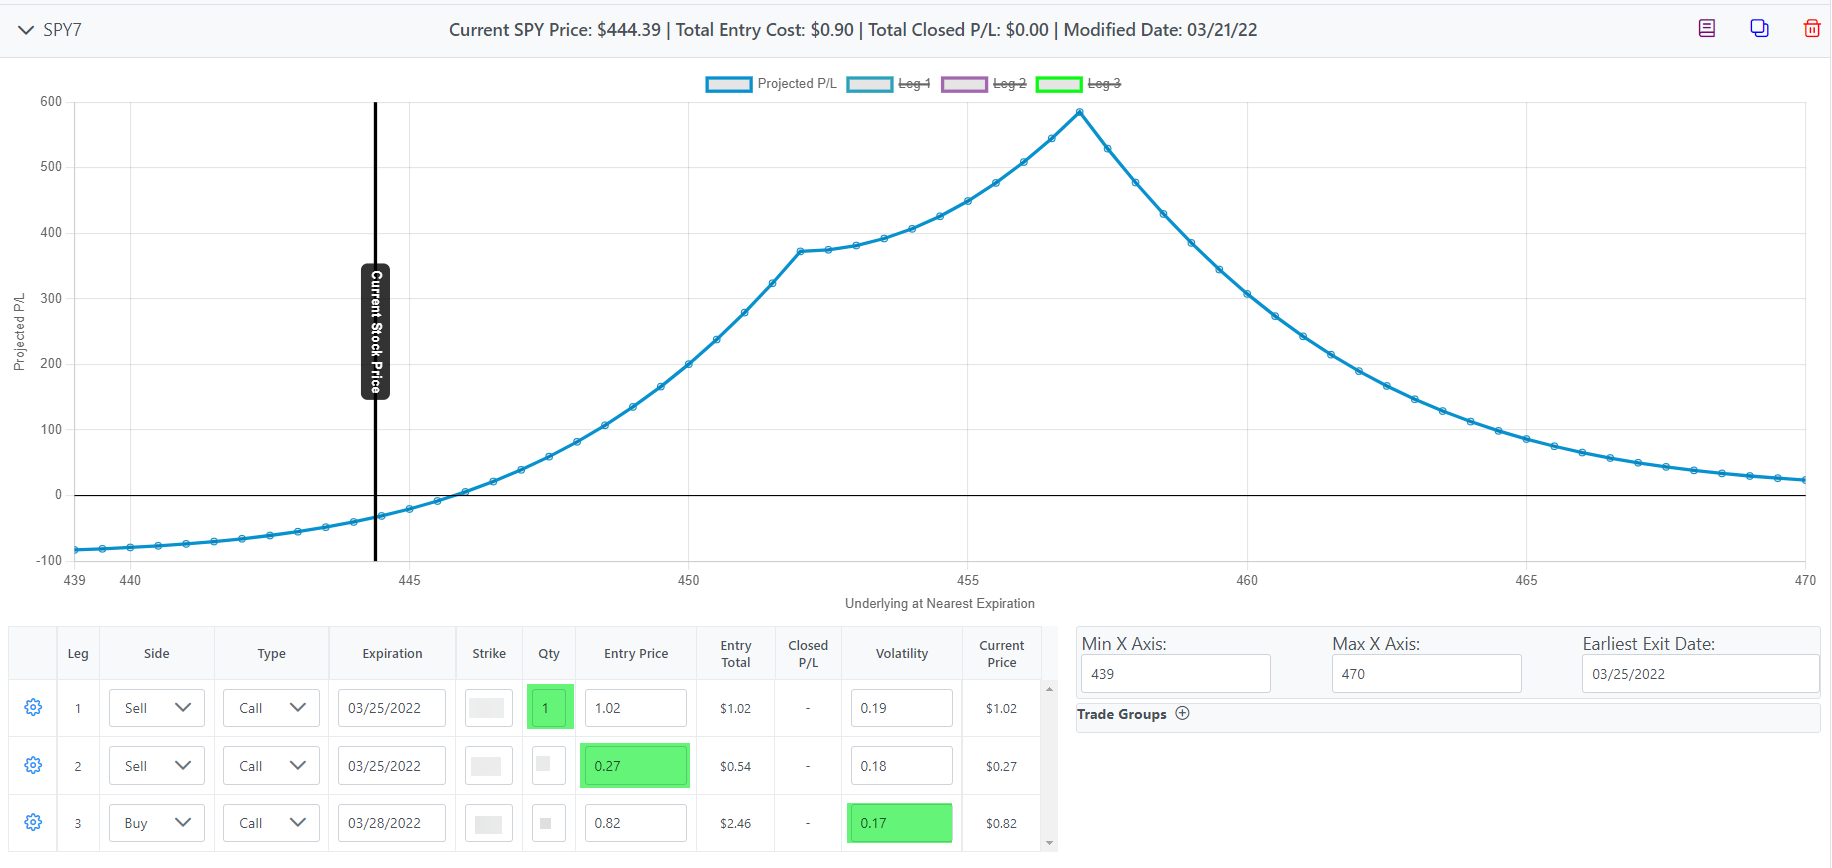Select the leg 3 expiration 03/28/2022 field

coord(391,823)
